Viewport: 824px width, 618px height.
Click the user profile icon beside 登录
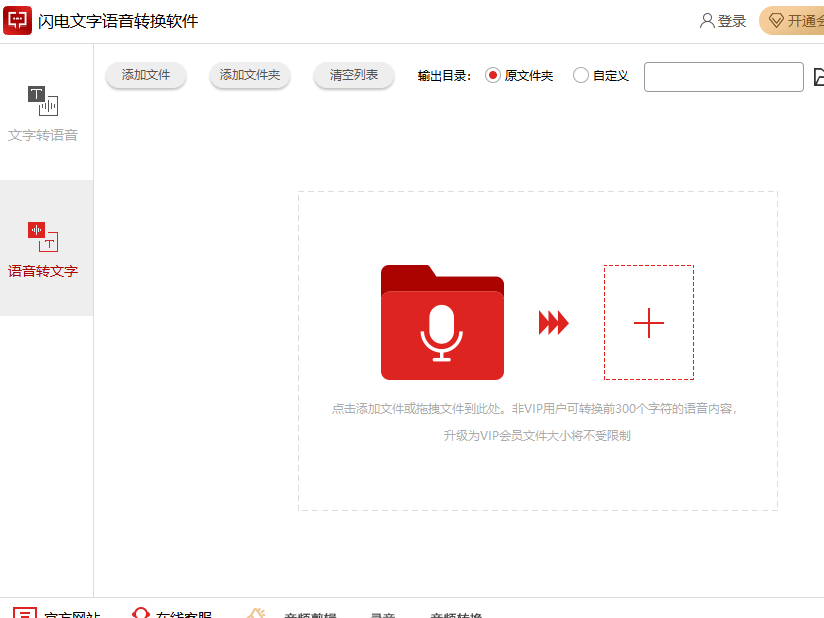click(707, 21)
